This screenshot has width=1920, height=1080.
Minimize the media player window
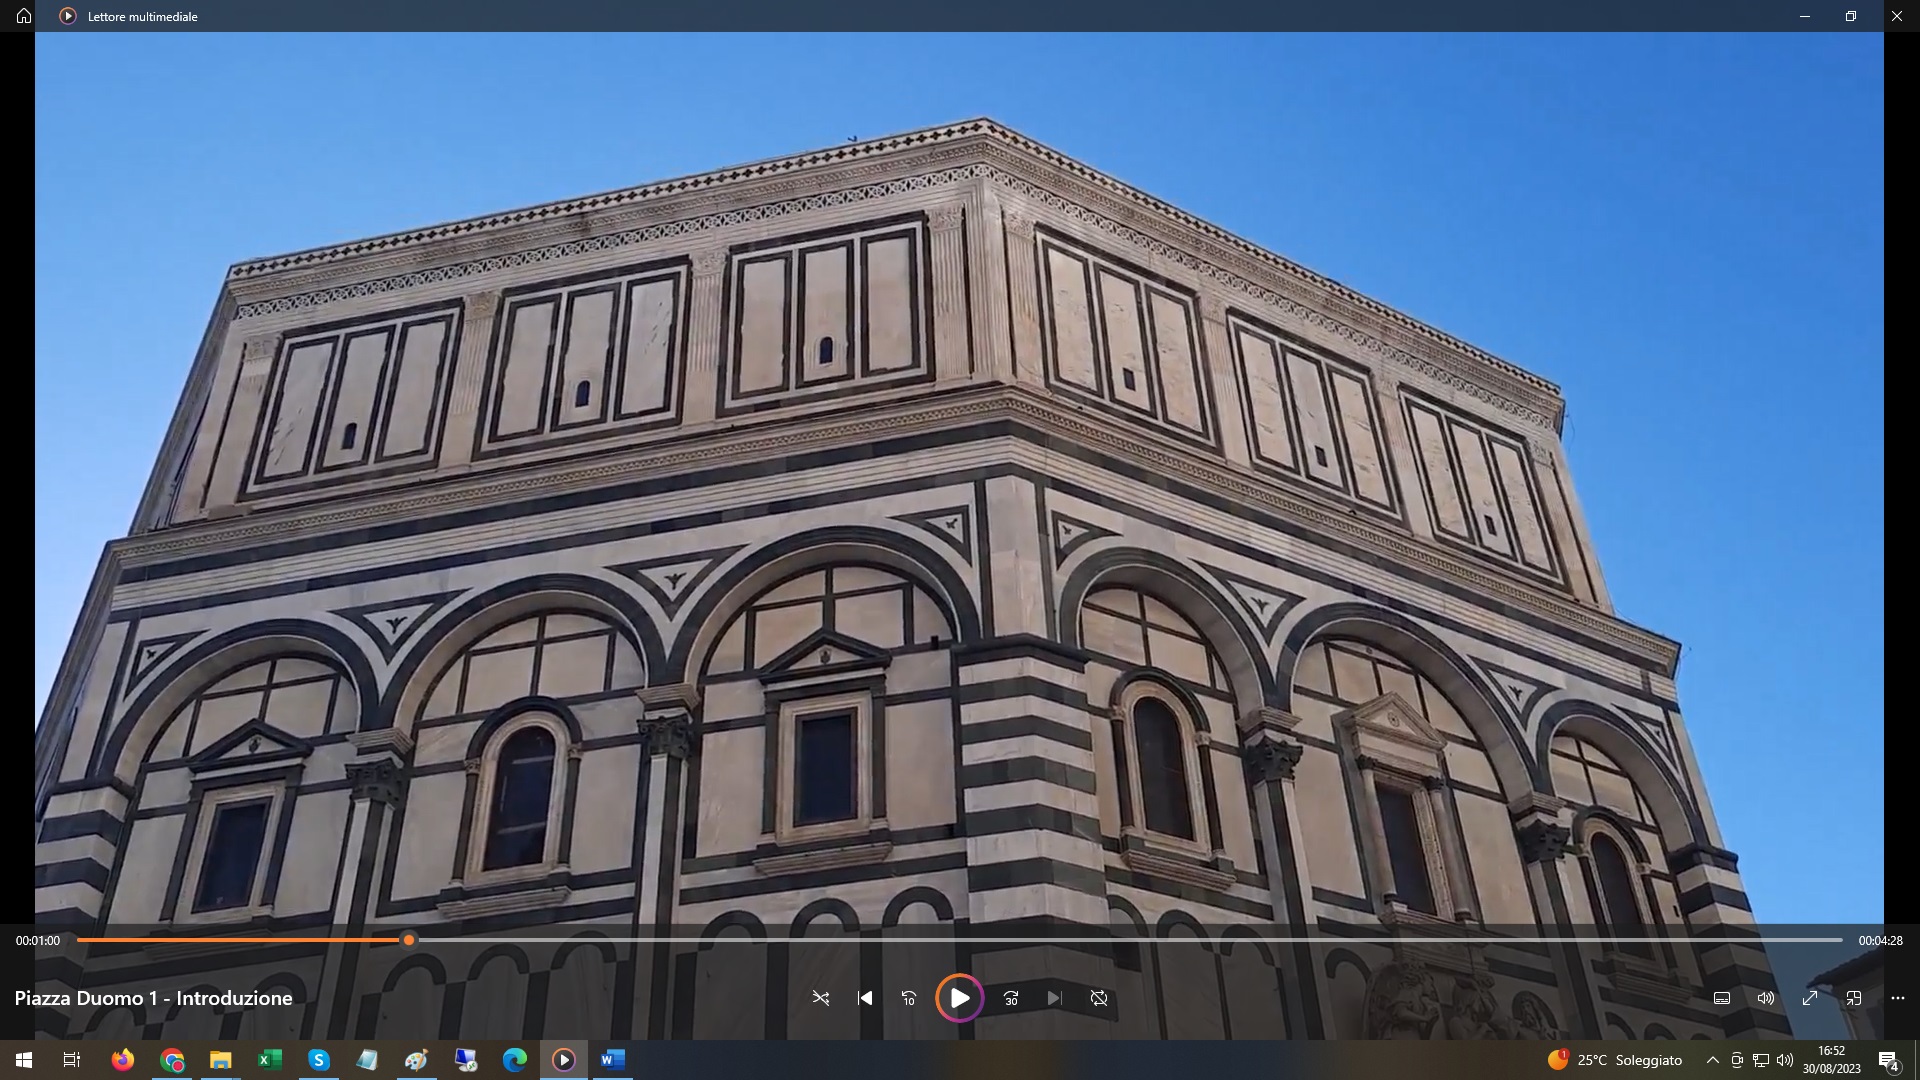[x=1805, y=16]
